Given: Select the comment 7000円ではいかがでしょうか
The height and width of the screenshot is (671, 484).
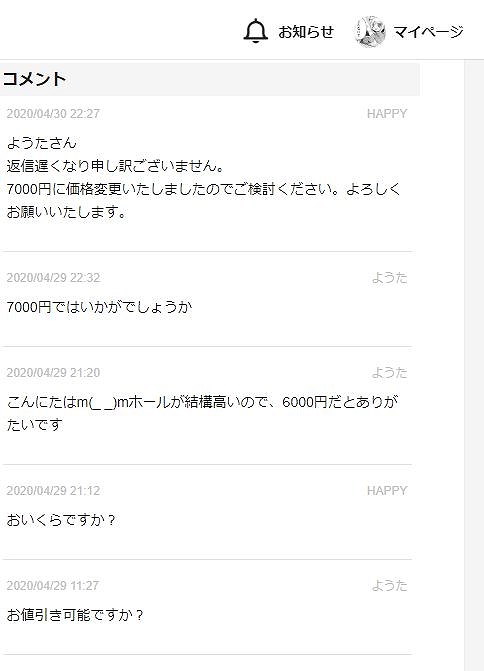Looking at the screenshot, I should click(x=99, y=307).
